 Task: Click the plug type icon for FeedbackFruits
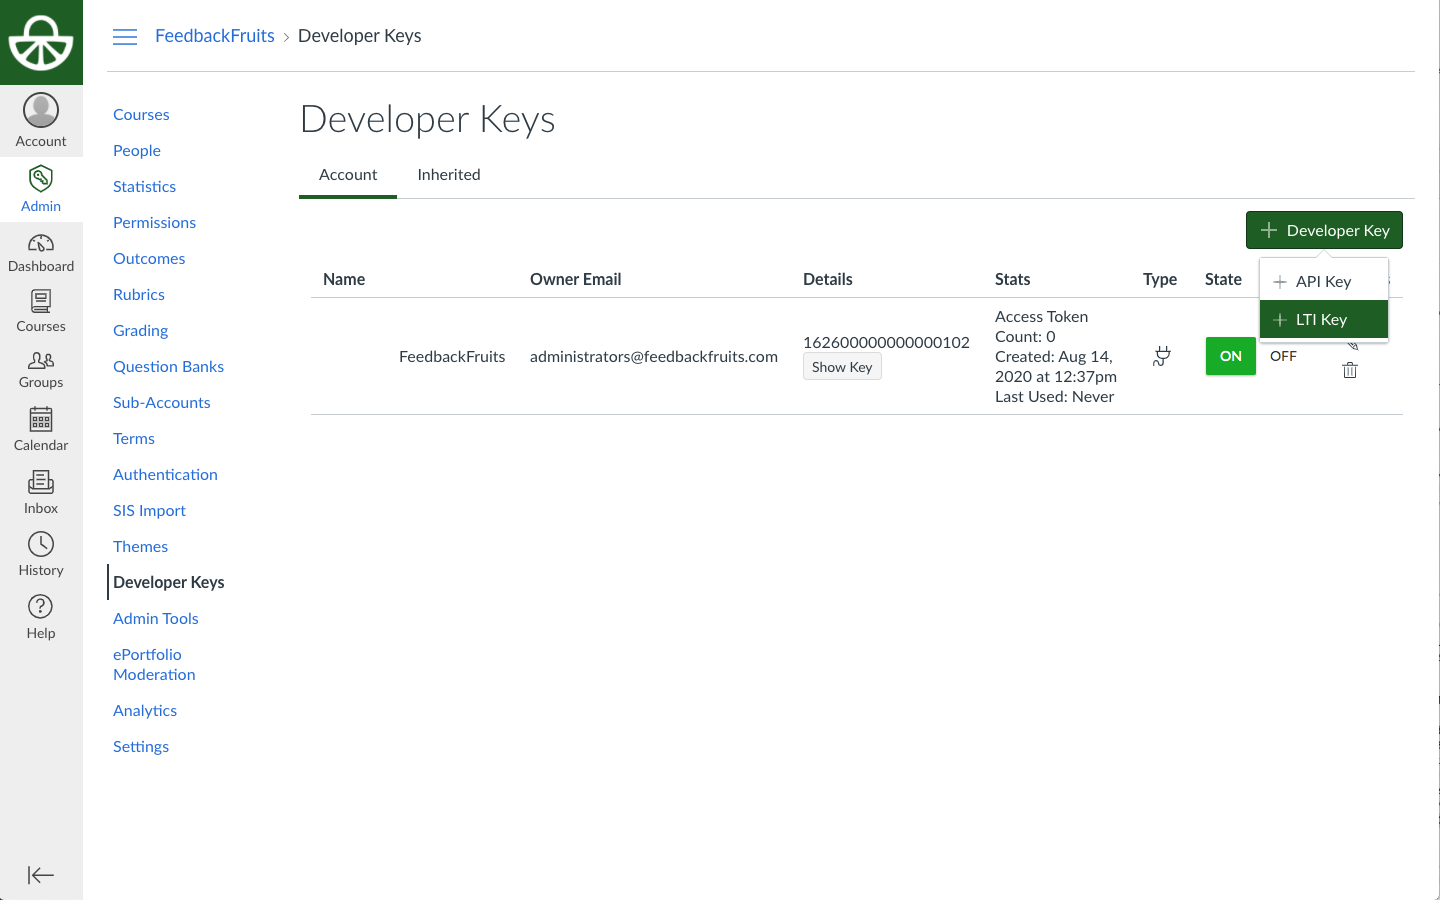[1161, 356]
